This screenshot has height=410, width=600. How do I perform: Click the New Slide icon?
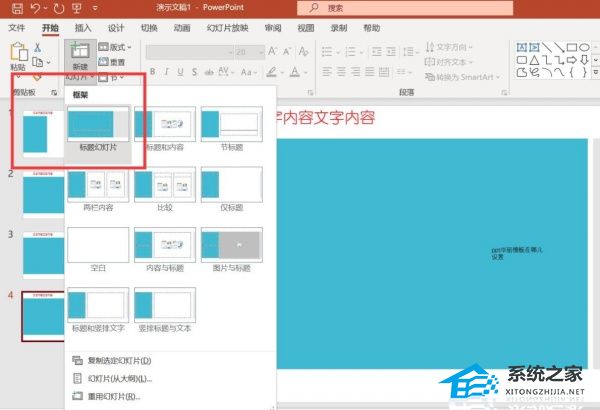tap(78, 55)
